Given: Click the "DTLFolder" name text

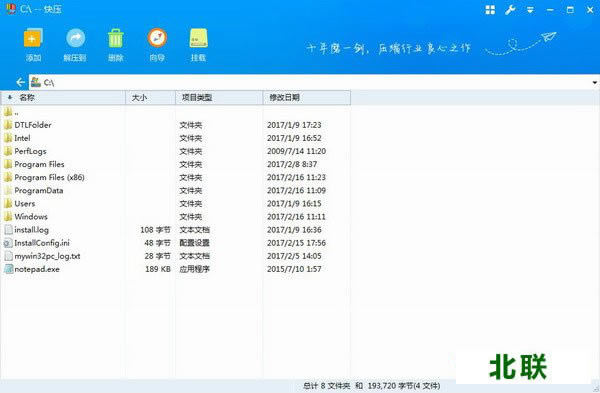Looking at the screenshot, I should tap(33, 125).
